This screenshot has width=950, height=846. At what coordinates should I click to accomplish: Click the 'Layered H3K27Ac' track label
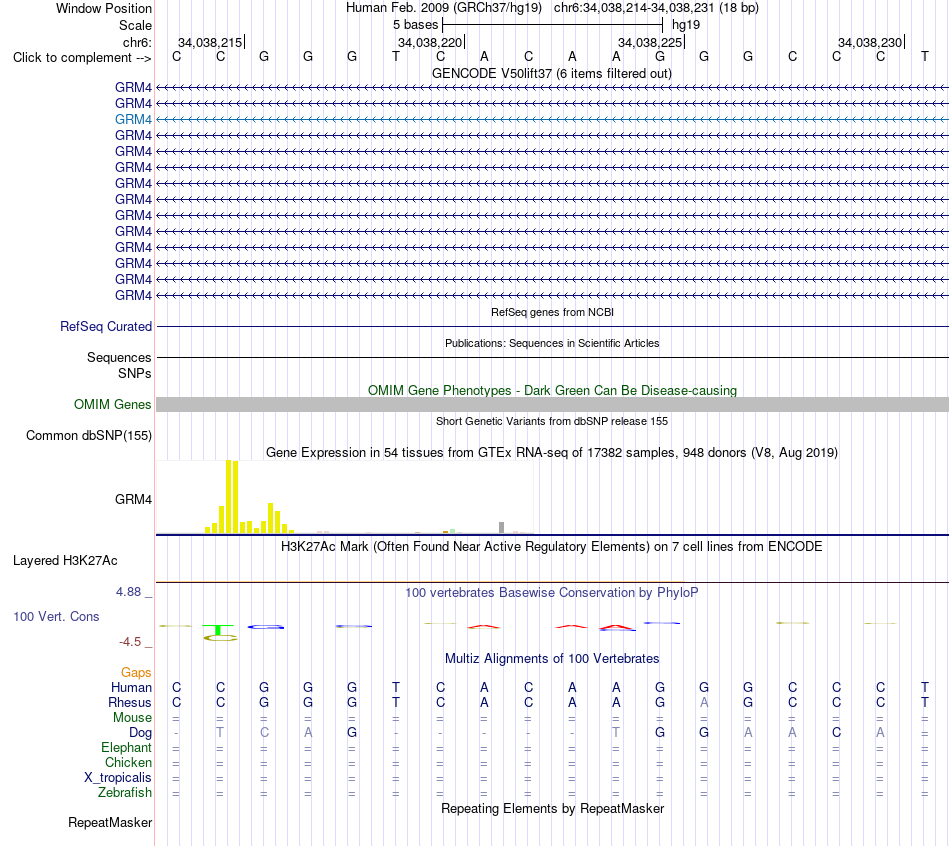[65, 561]
